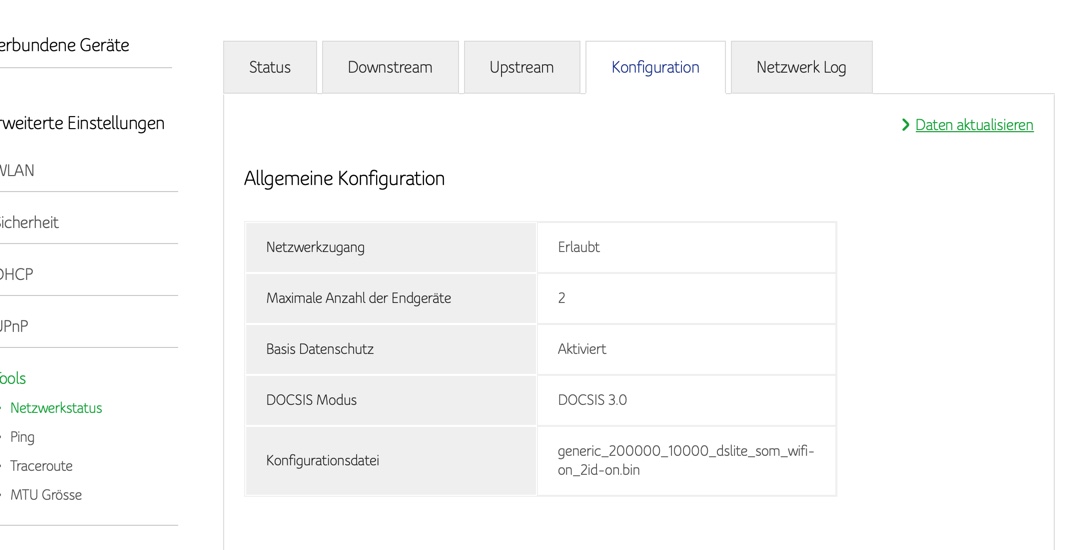Click the Konfigurationsdatei filename value
Screen dimensions: 1077x550
click(x=686, y=460)
